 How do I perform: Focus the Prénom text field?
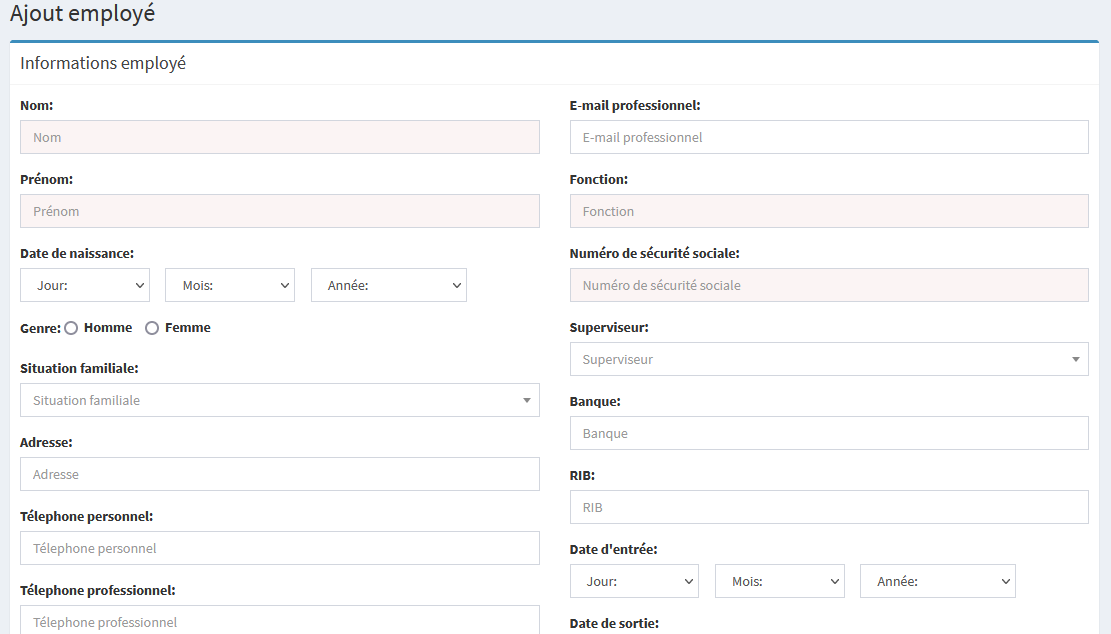click(279, 211)
